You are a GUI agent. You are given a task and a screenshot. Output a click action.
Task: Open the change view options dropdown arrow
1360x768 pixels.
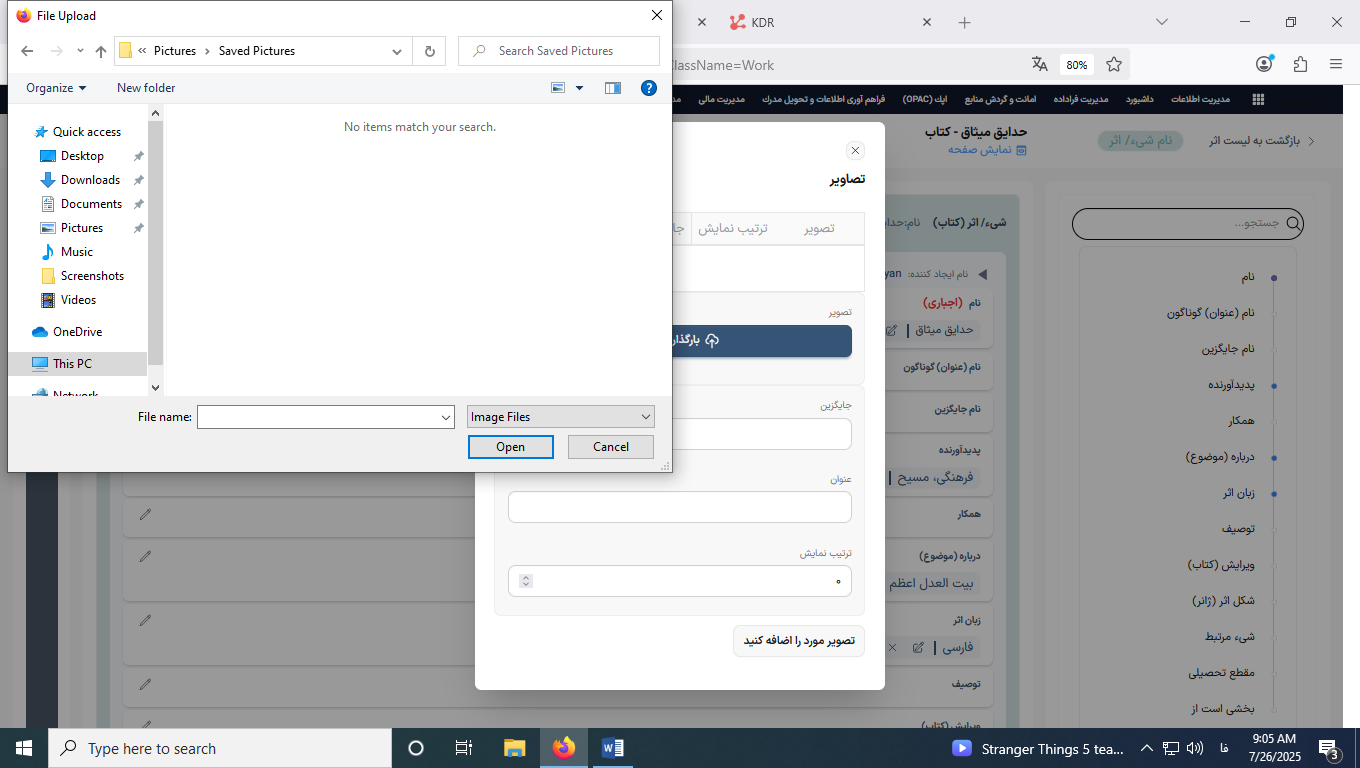click(x=579, y=88)
